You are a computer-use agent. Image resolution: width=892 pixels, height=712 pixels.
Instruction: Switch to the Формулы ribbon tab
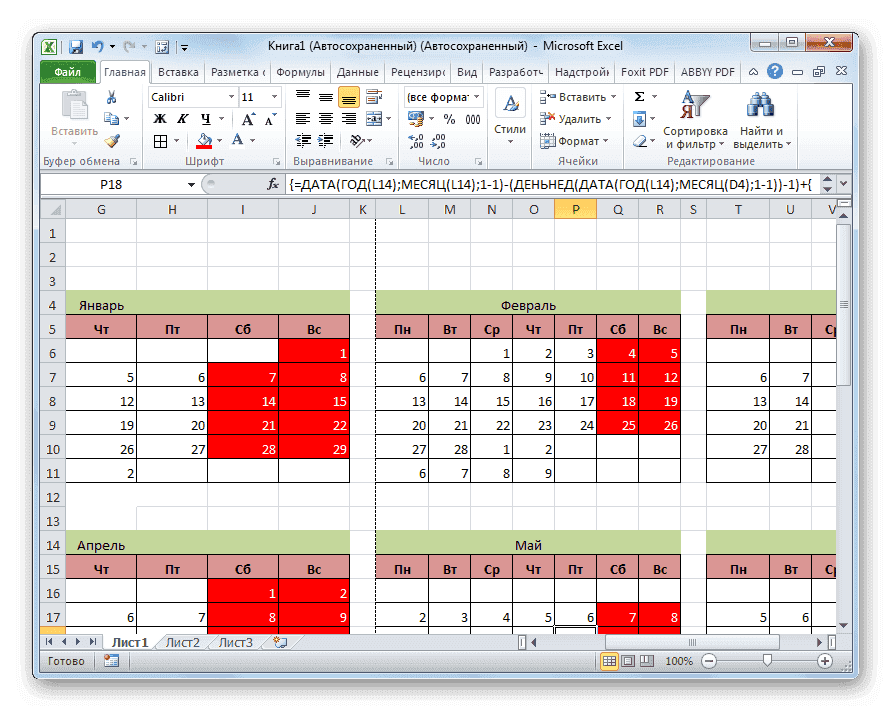pyautogui.click(x=300, y=71)
